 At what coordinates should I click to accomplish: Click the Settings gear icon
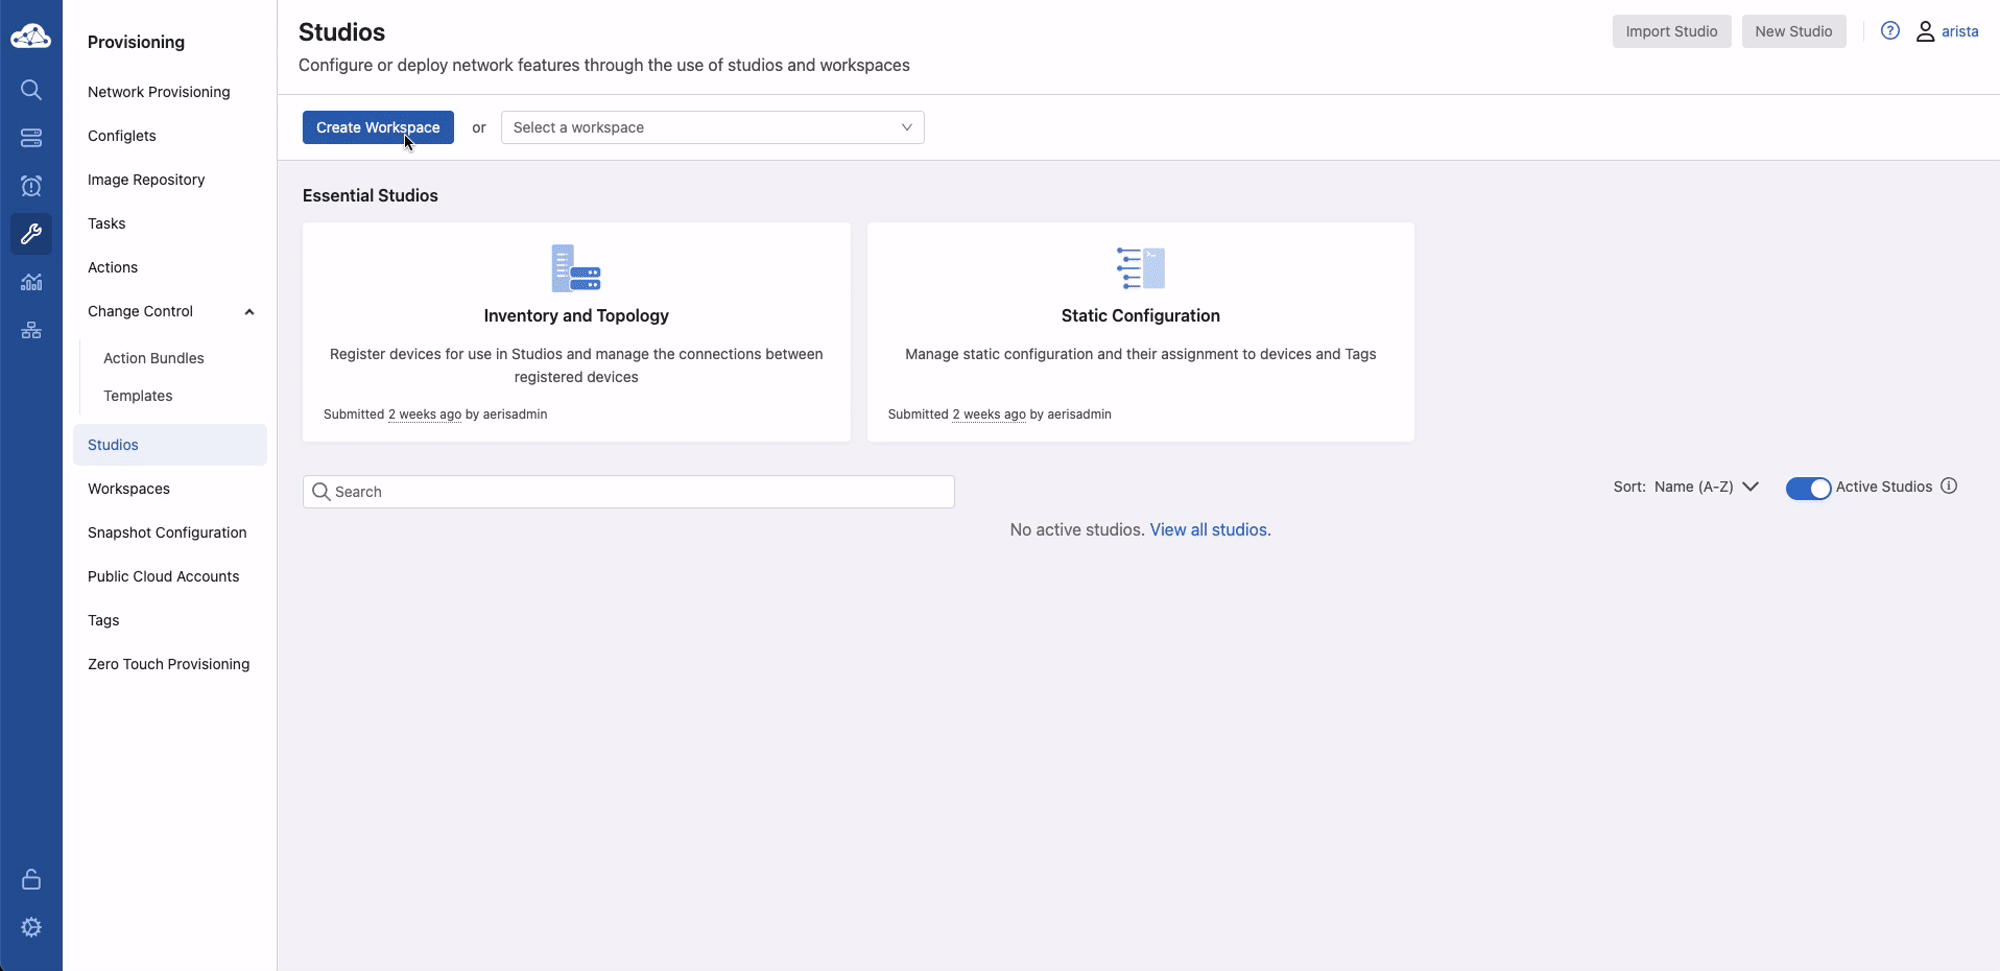click(31, 927)
